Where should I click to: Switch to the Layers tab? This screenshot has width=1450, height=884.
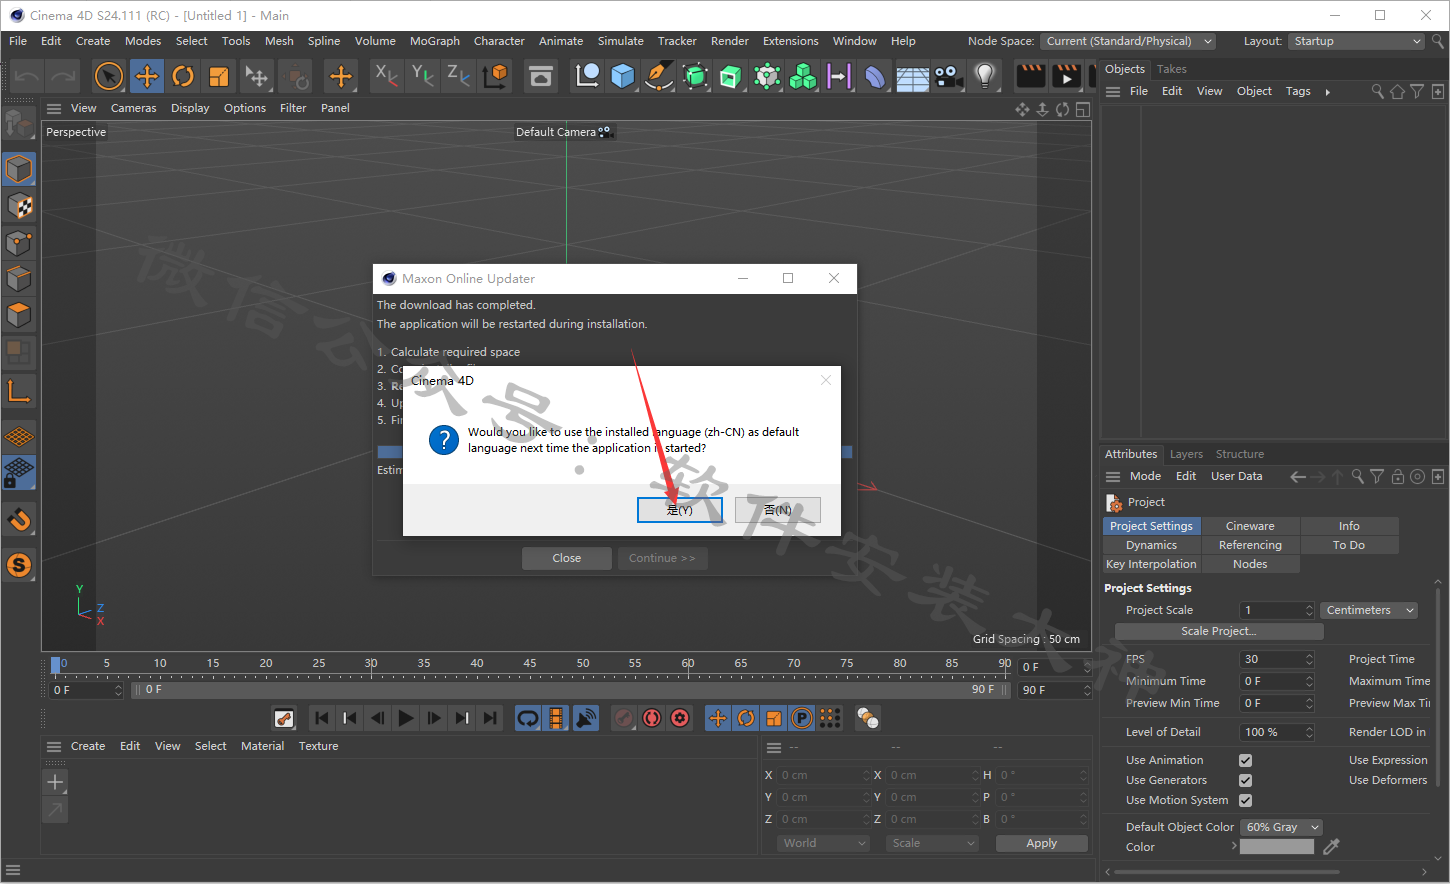click(x=1187, y=454)
